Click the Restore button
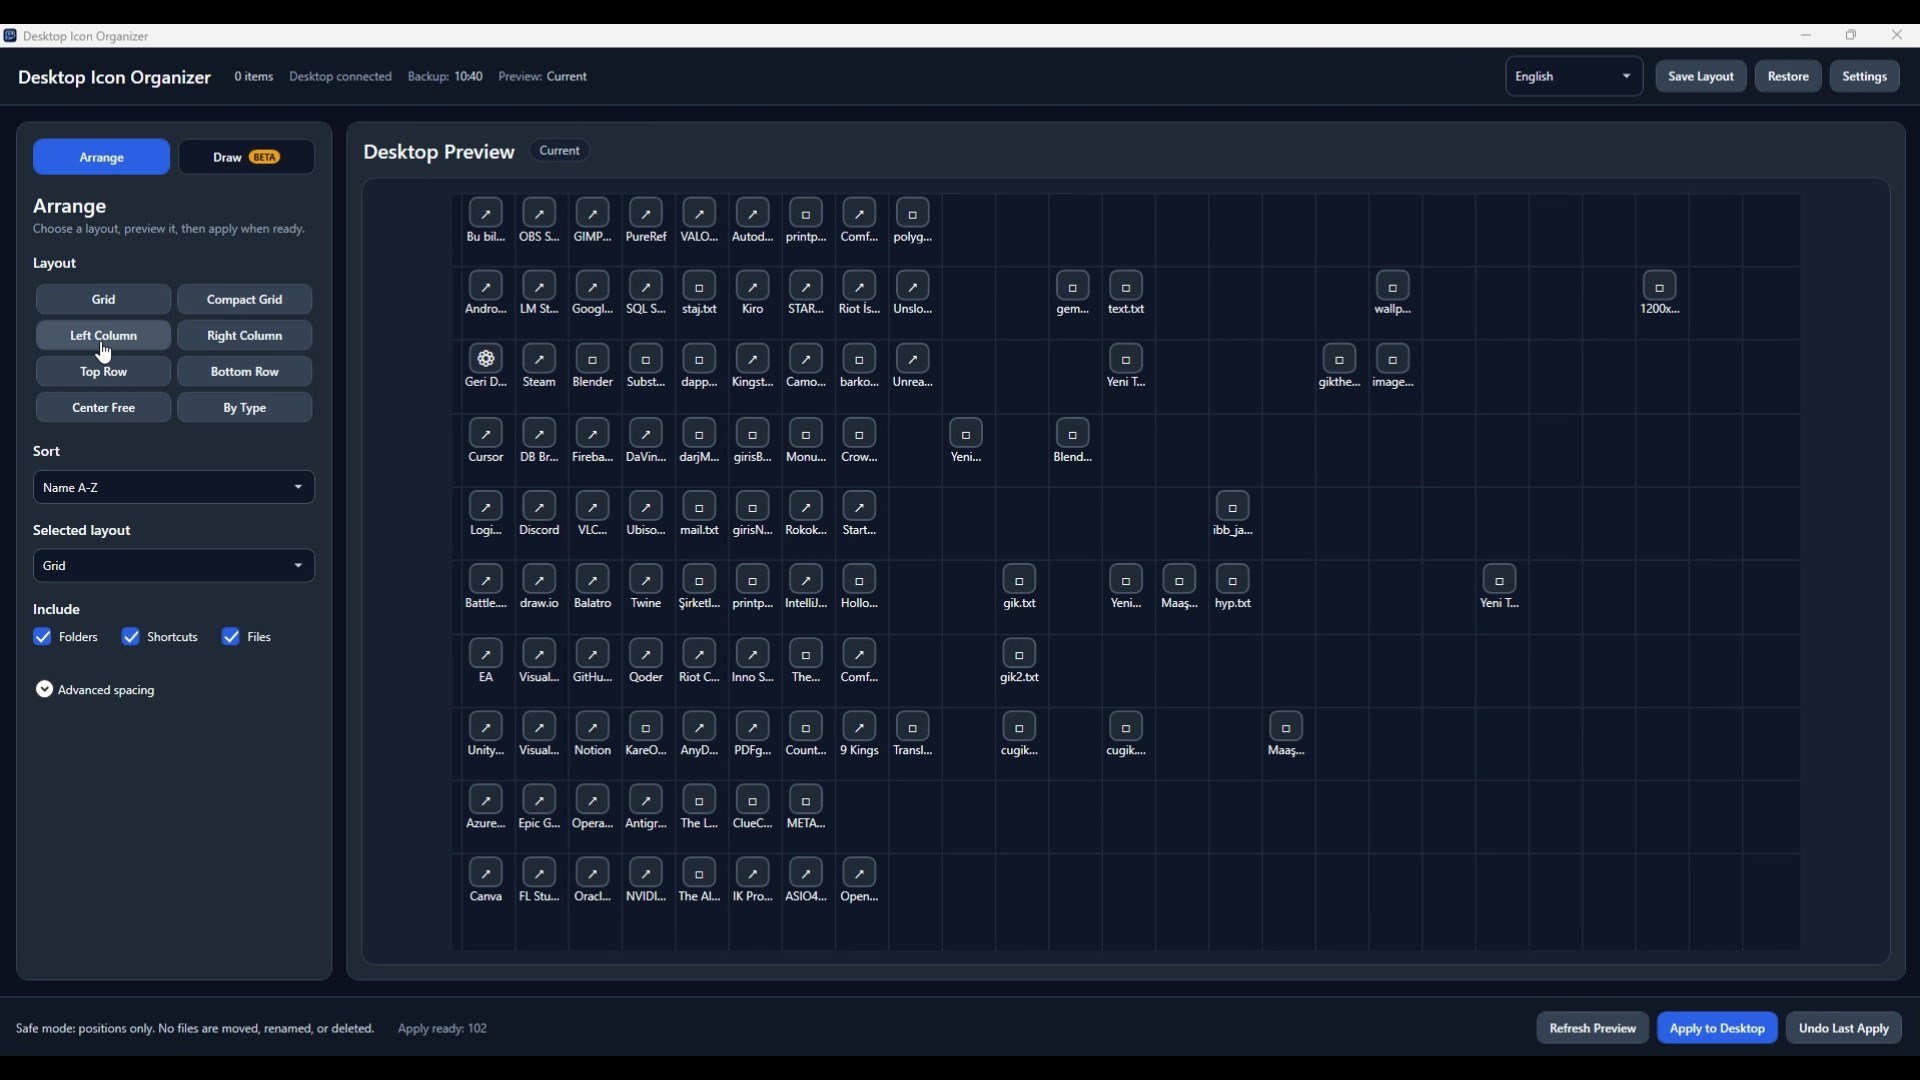 [x=1789, y=77]
